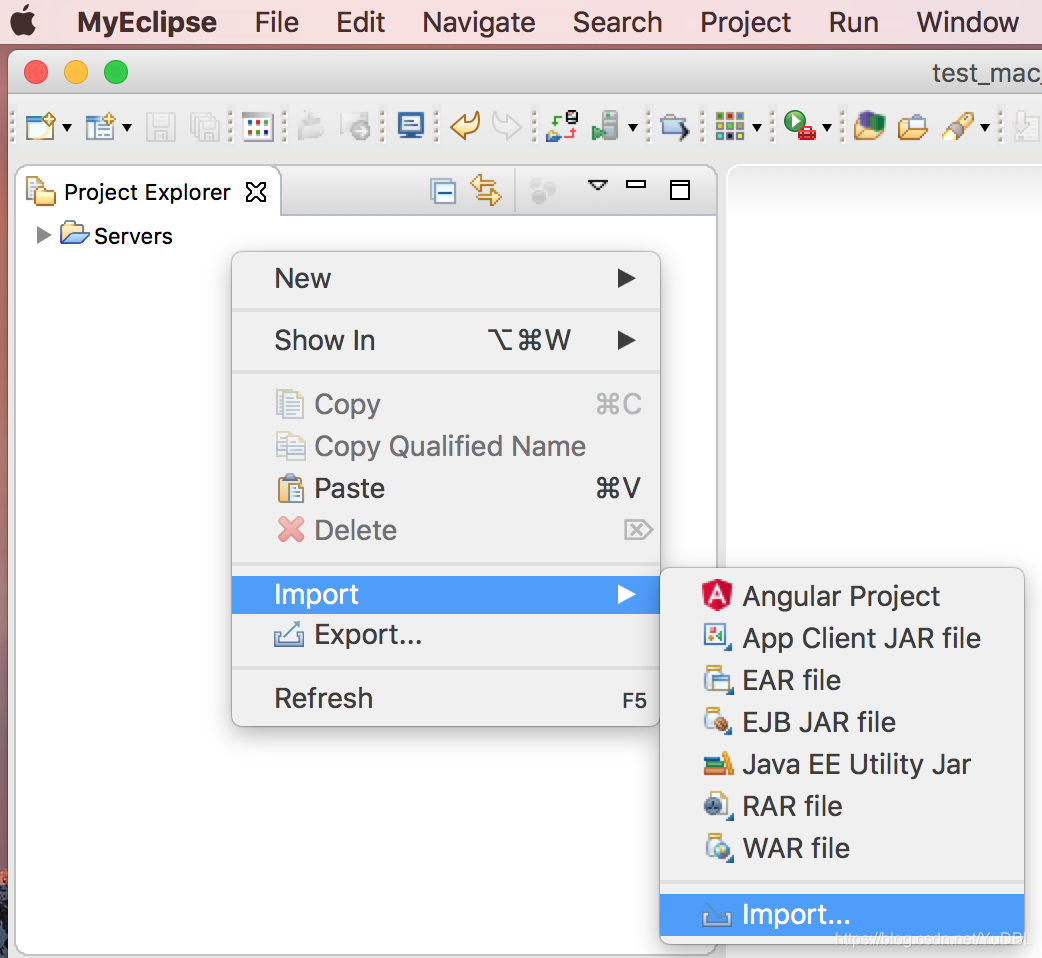Open the Apple menu
This screenshot has height=958, width=1042.
24,21
